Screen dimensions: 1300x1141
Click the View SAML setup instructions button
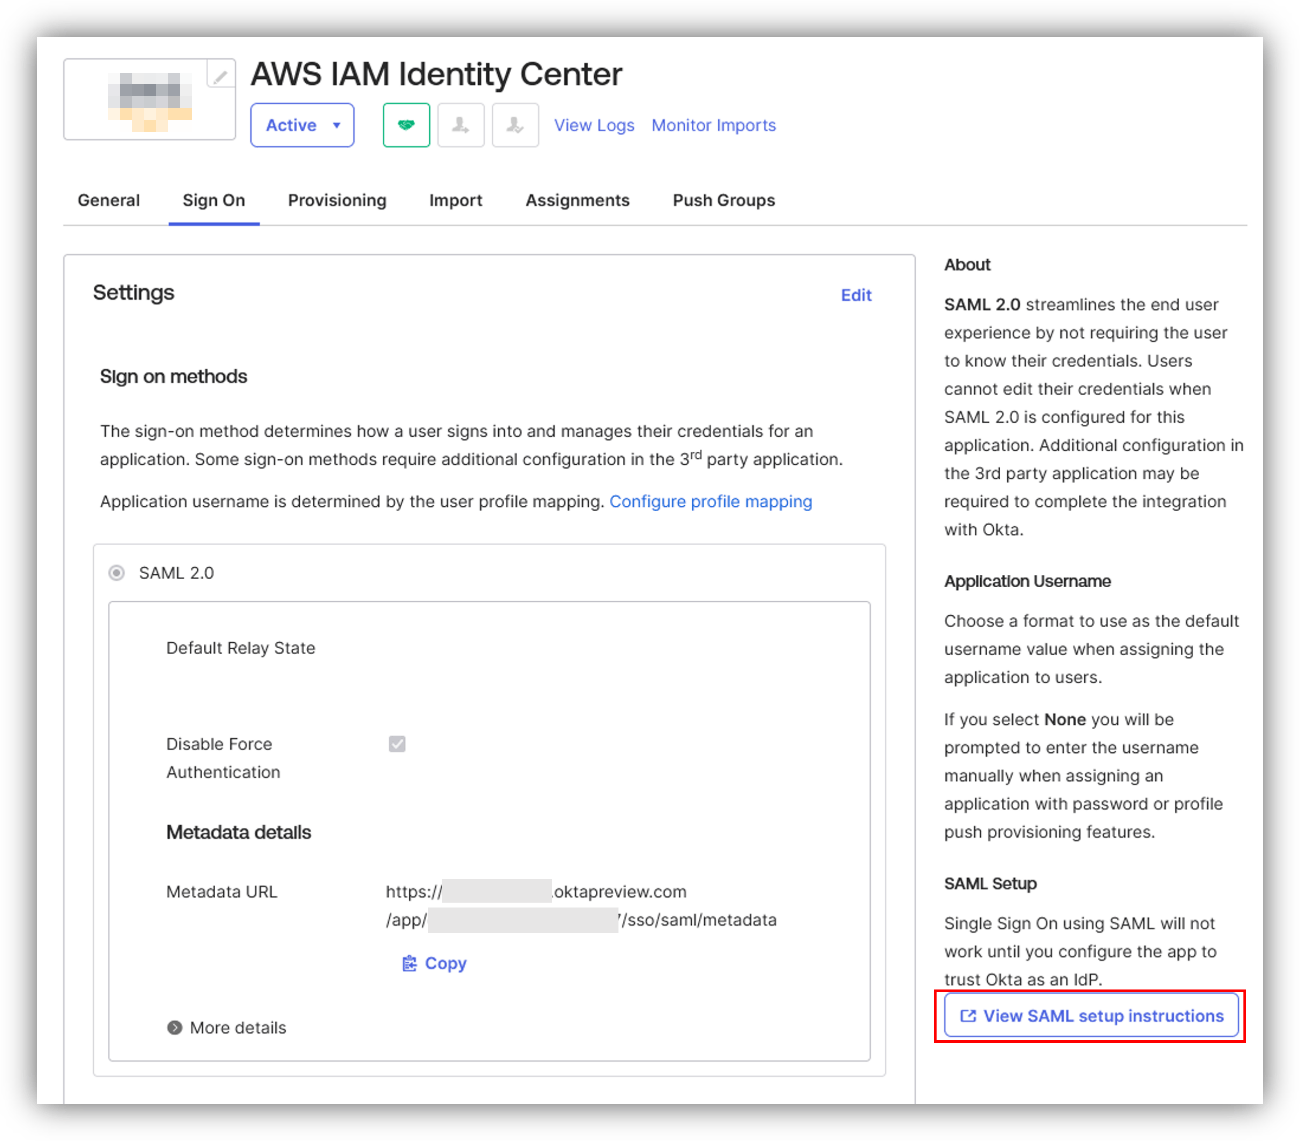tap(1091, 1016)
